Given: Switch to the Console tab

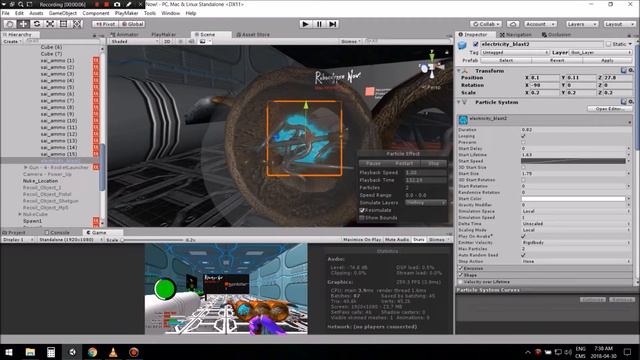Looking at the screenshot, I should point(57,232).
